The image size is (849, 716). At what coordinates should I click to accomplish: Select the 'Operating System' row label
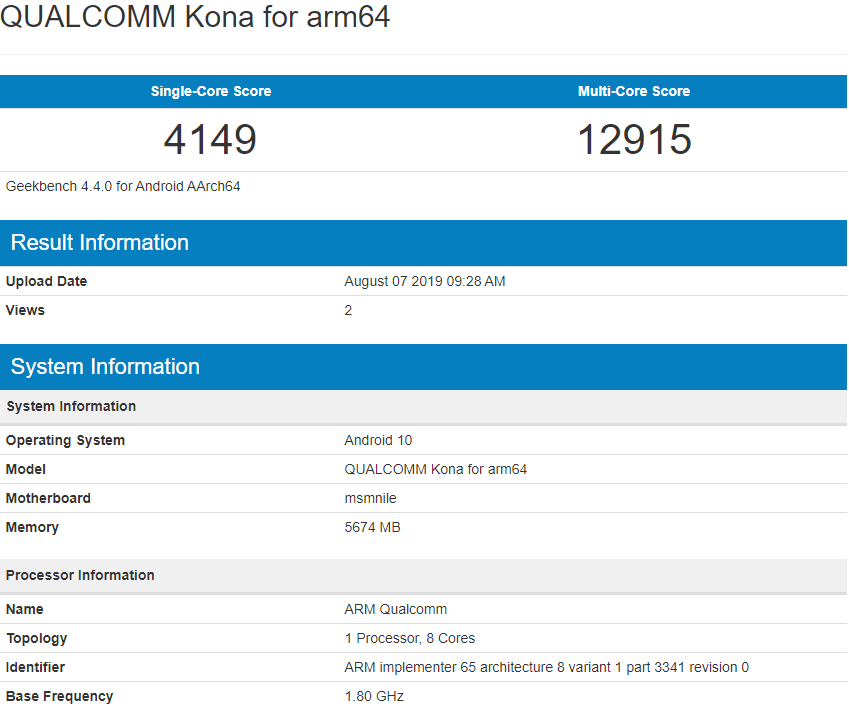(x=65, y=440)
